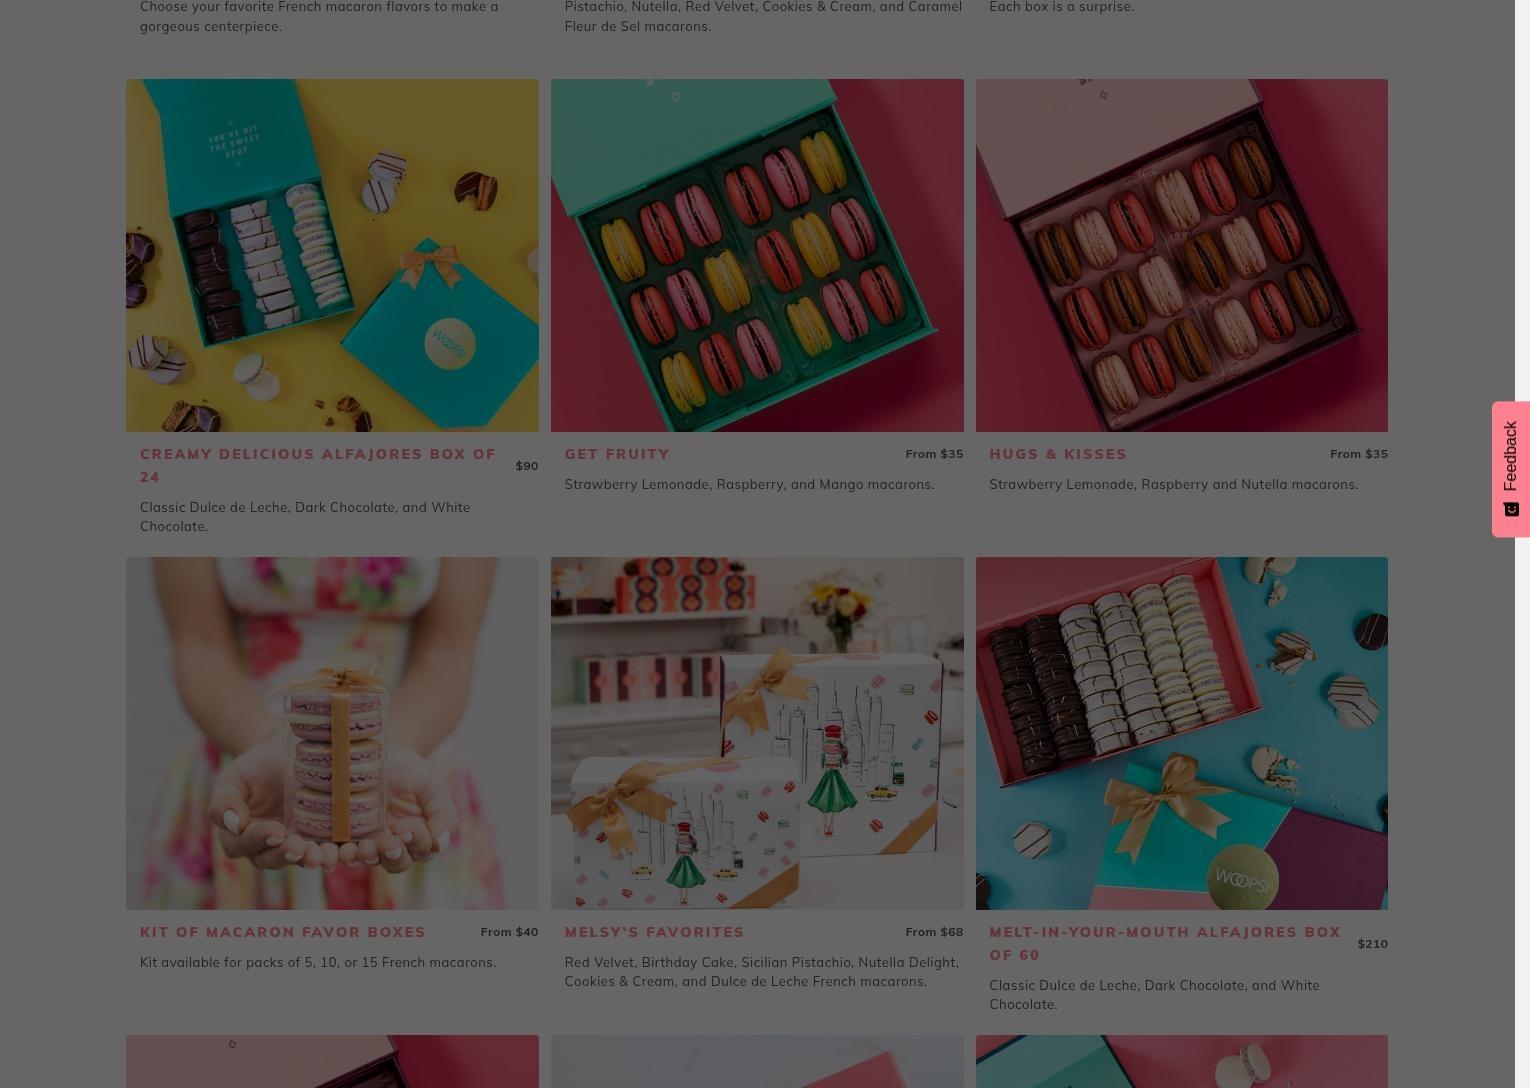Click the New York illustrated gift boxes image
The image size is (1530, 1088).
tap(757, 733)
